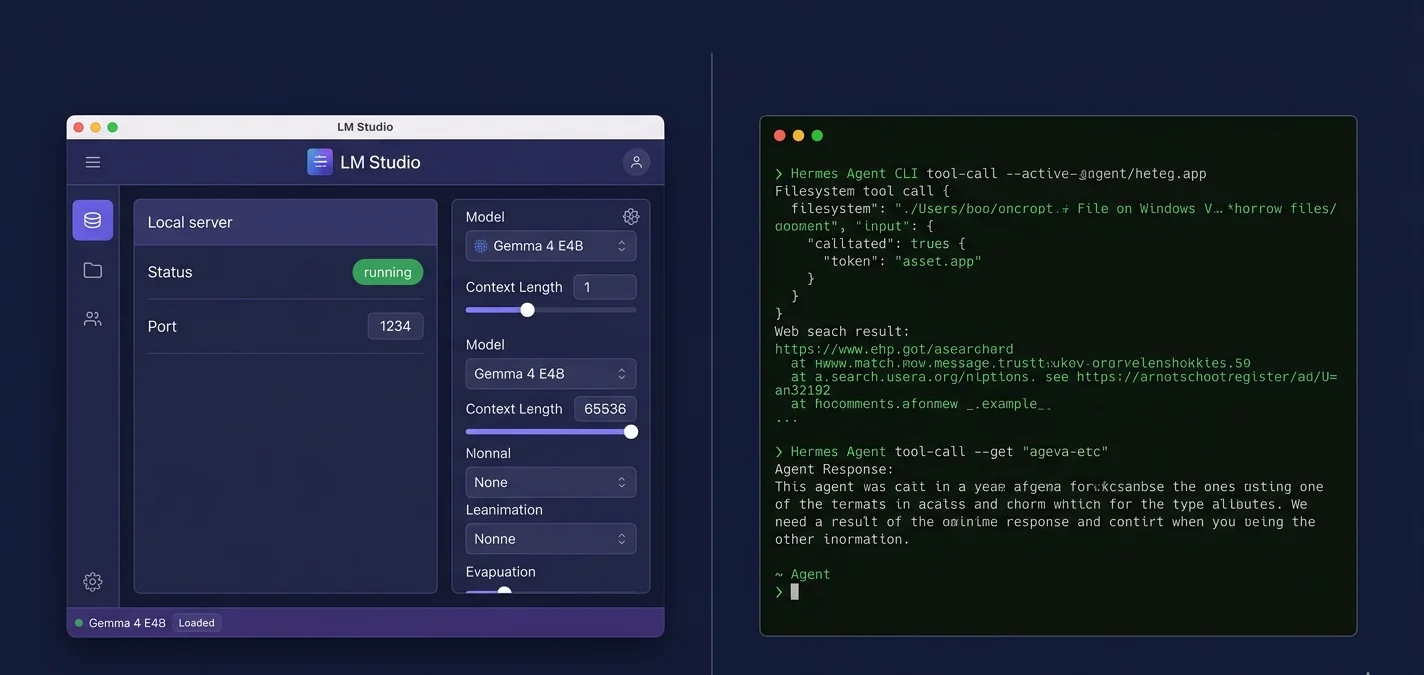
Task: Click the "token": "asset.app" terminal line
Action: pos(902,261)
